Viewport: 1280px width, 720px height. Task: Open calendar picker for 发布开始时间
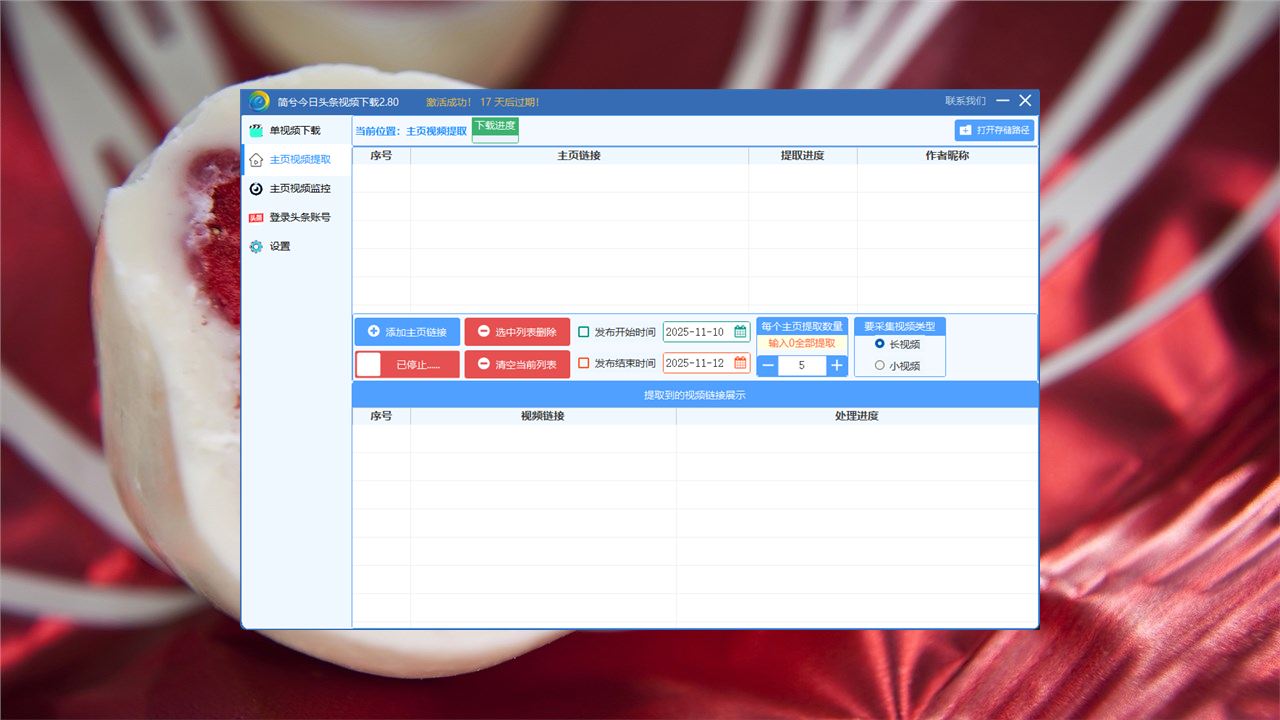tap(740, 332)
